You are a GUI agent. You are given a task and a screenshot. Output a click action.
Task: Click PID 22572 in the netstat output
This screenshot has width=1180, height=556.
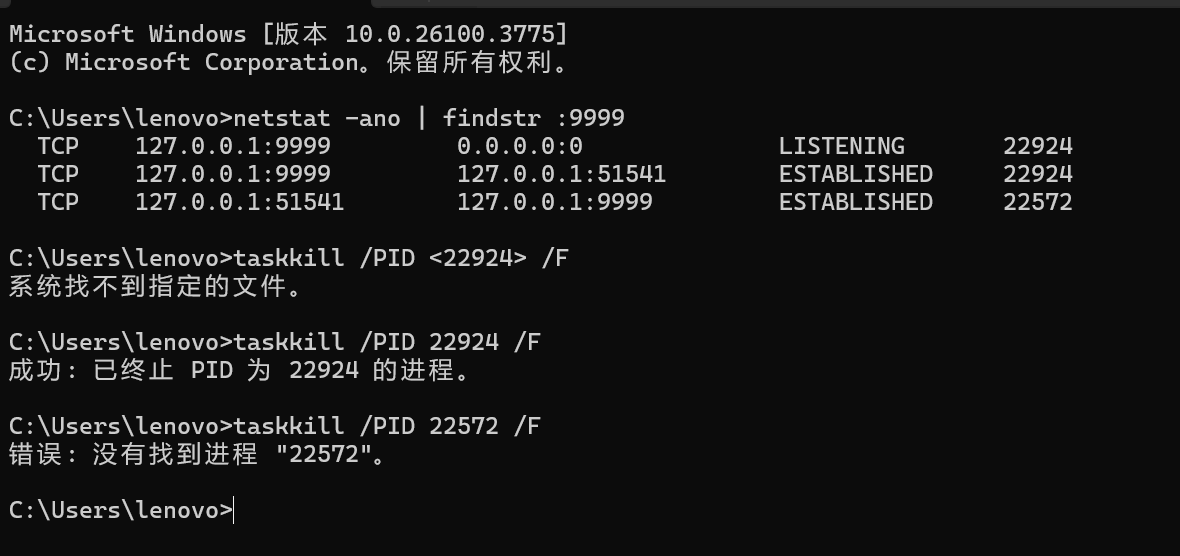1037,202
